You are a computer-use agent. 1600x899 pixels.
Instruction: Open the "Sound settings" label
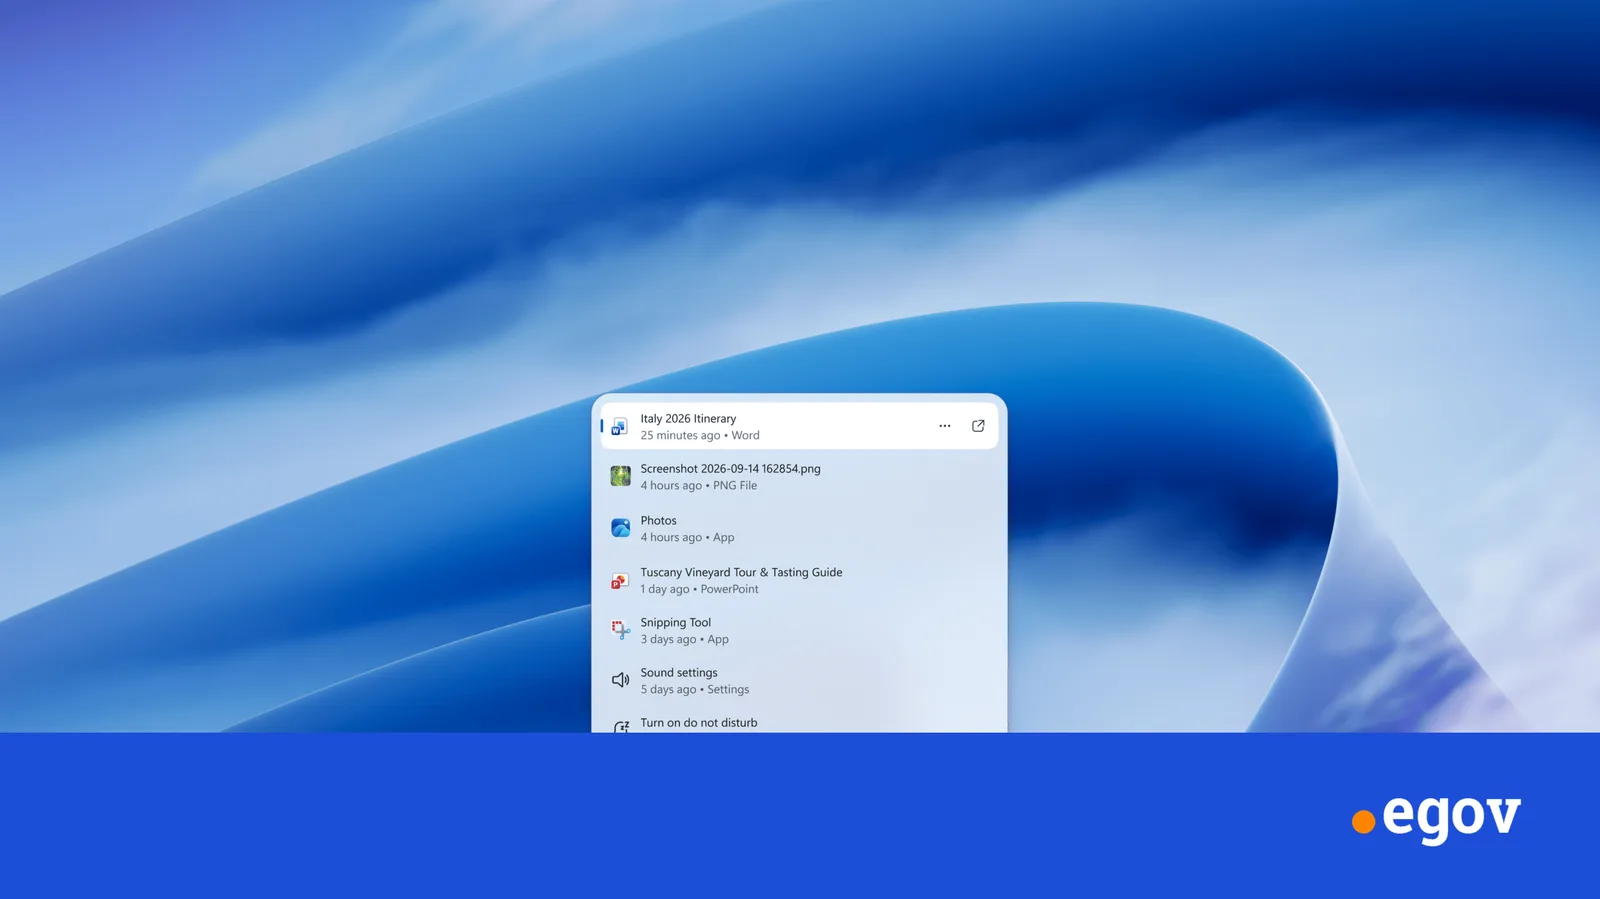[679, 672]
